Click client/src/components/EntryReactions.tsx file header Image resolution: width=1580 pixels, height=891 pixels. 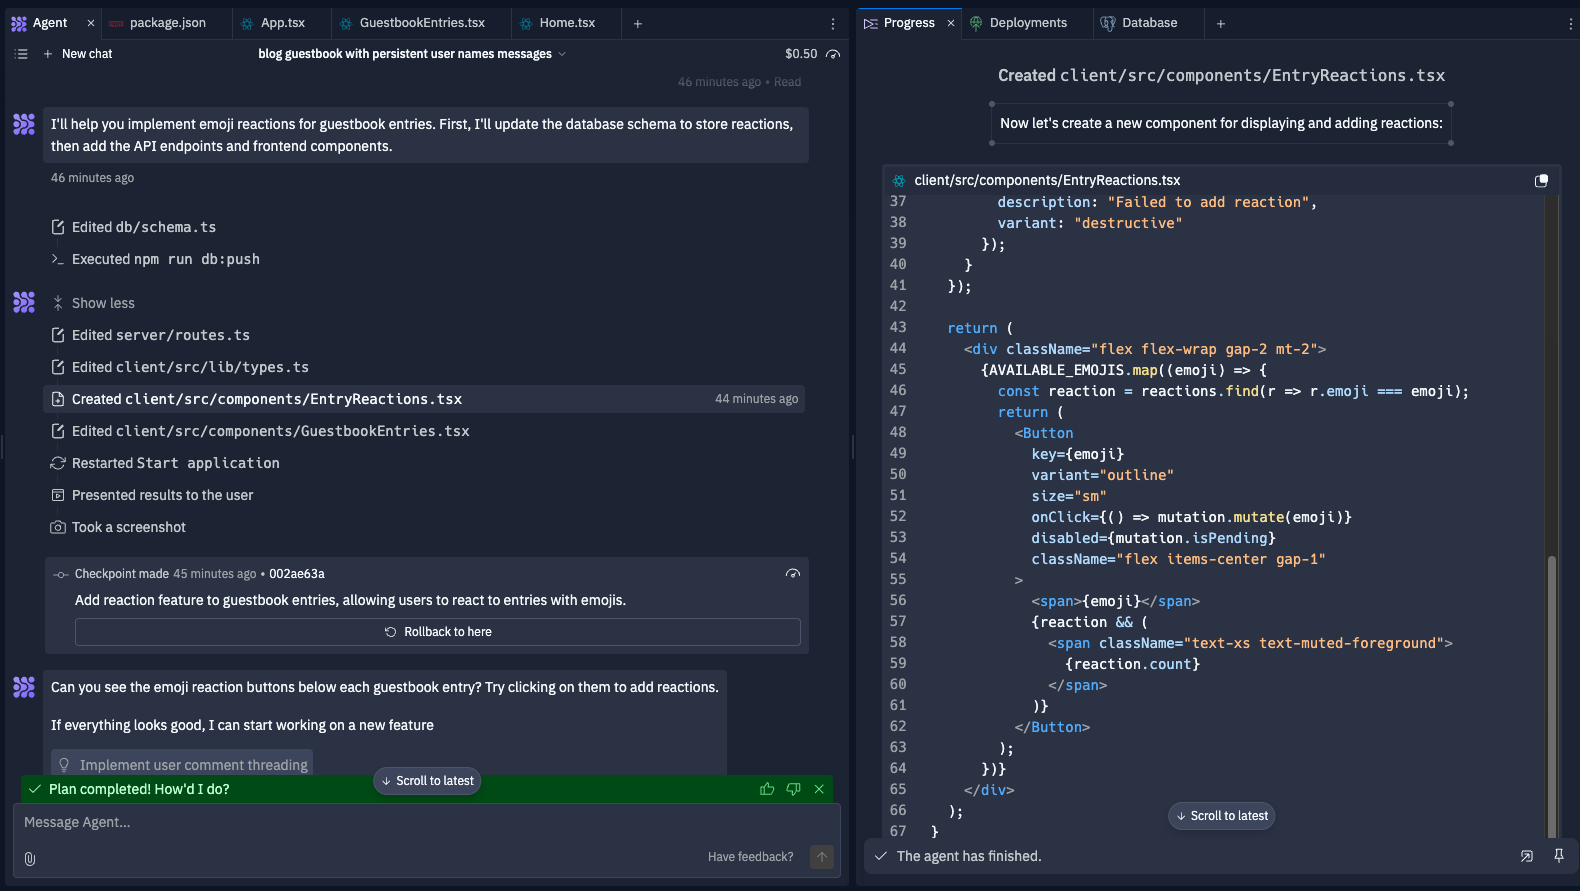point(1047,180)
